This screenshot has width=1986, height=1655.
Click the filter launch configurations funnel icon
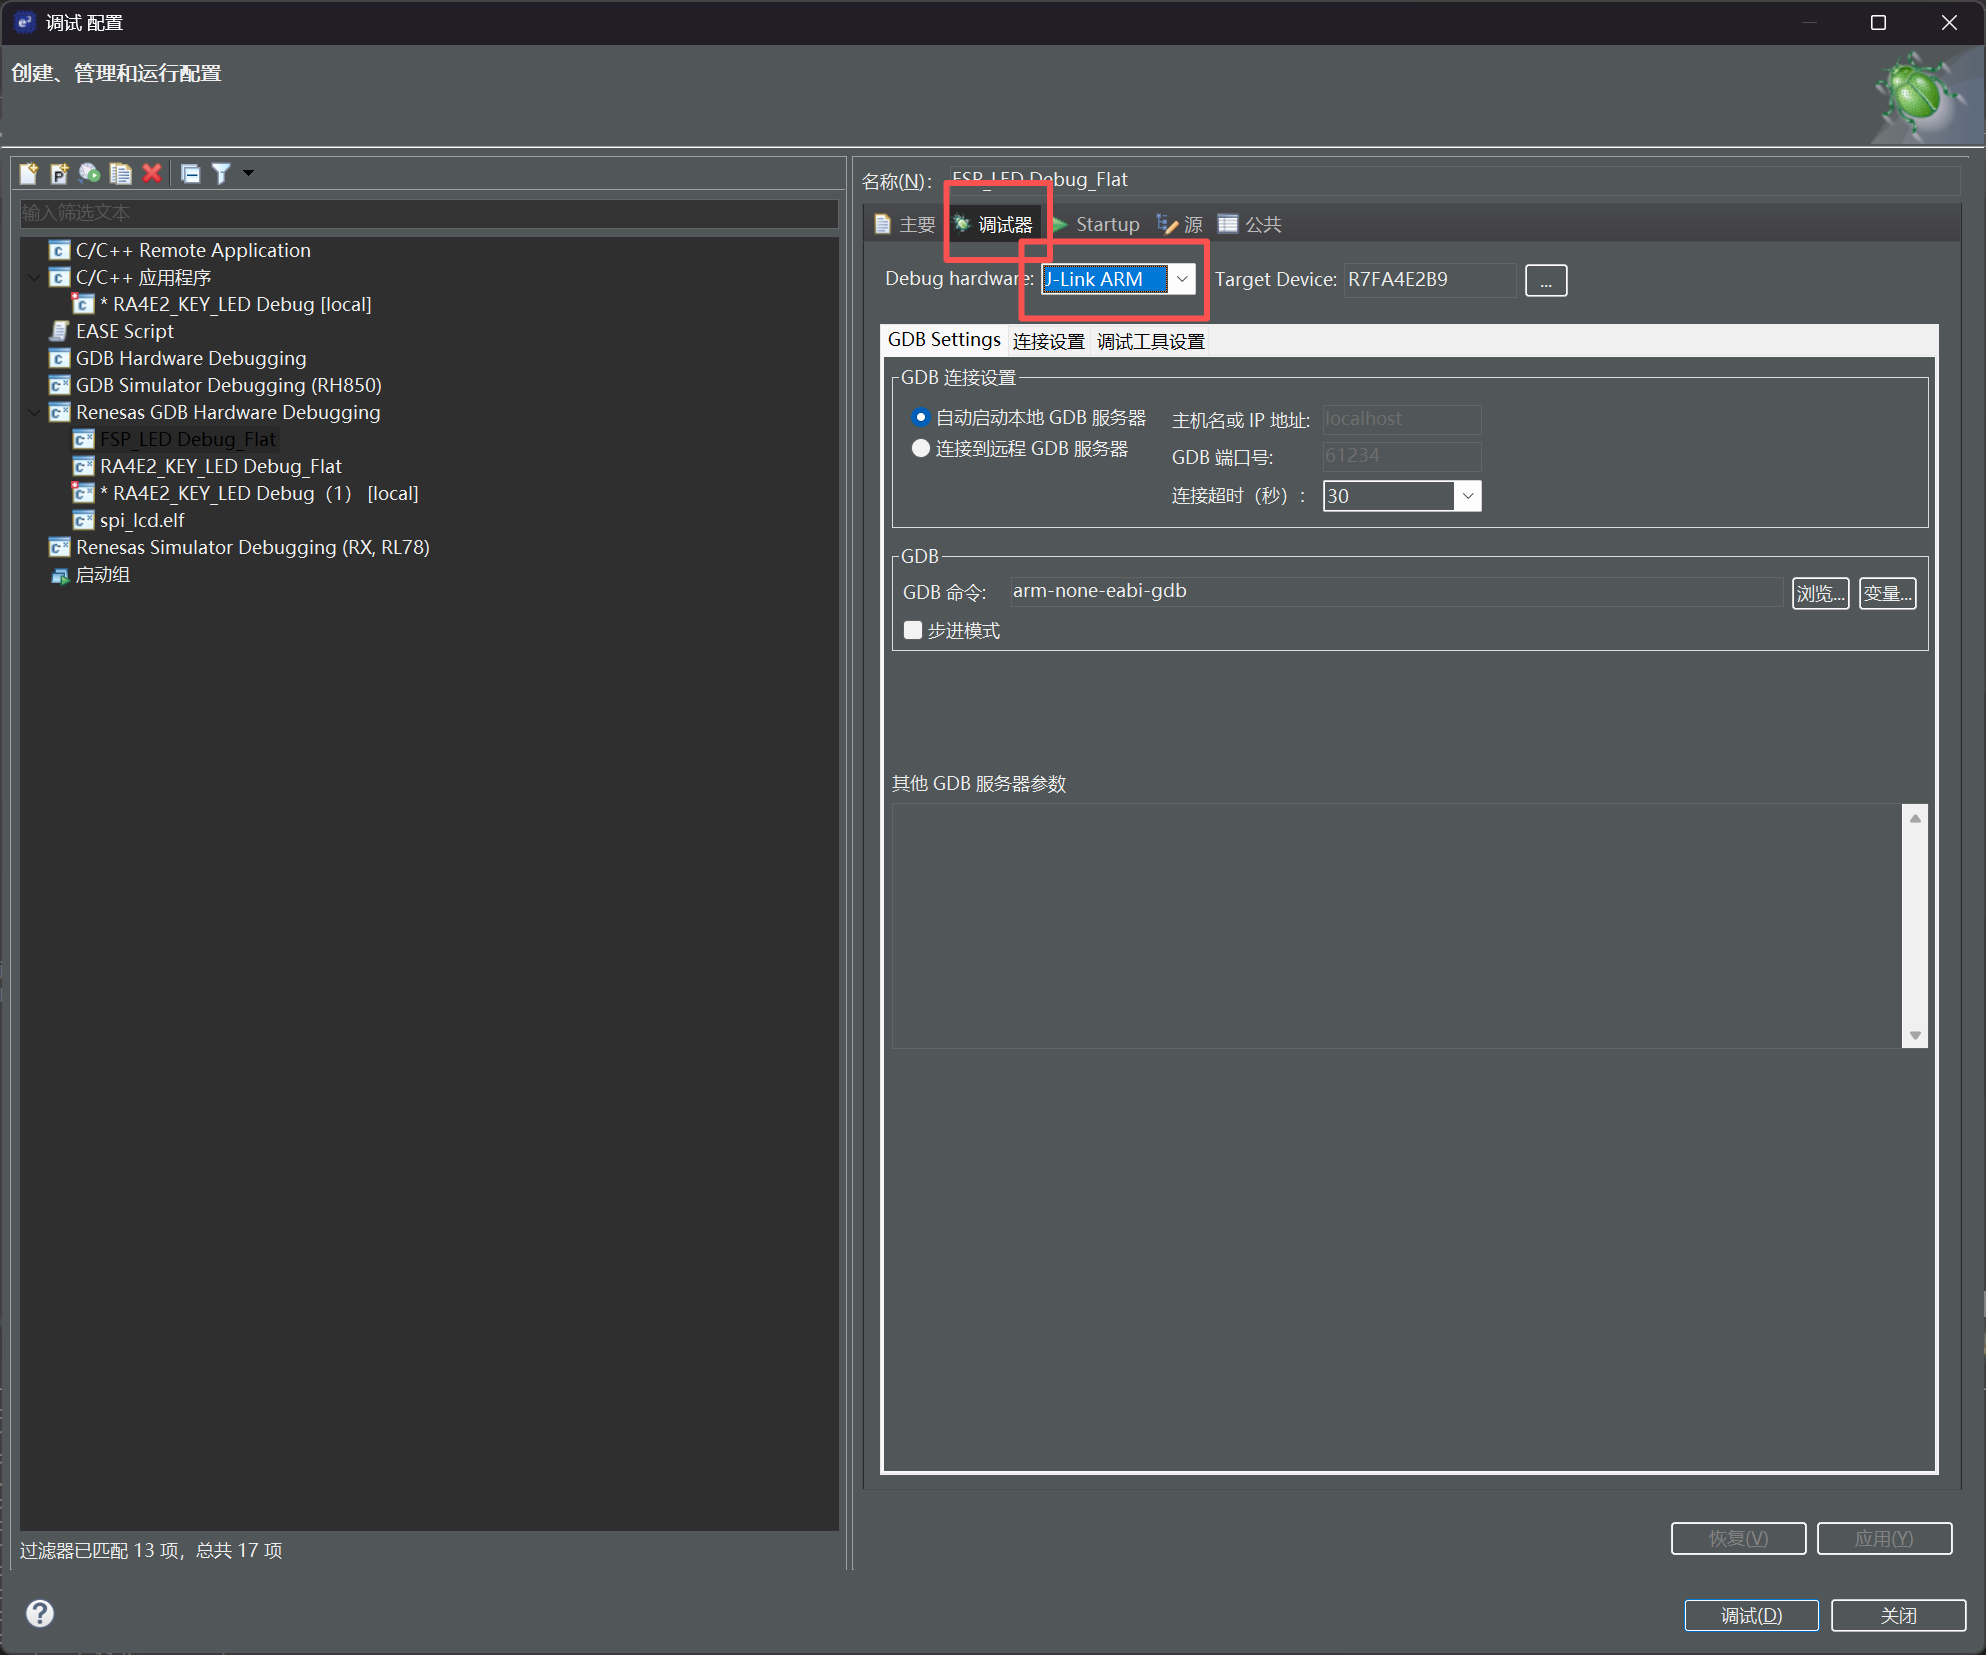point(221,173)
